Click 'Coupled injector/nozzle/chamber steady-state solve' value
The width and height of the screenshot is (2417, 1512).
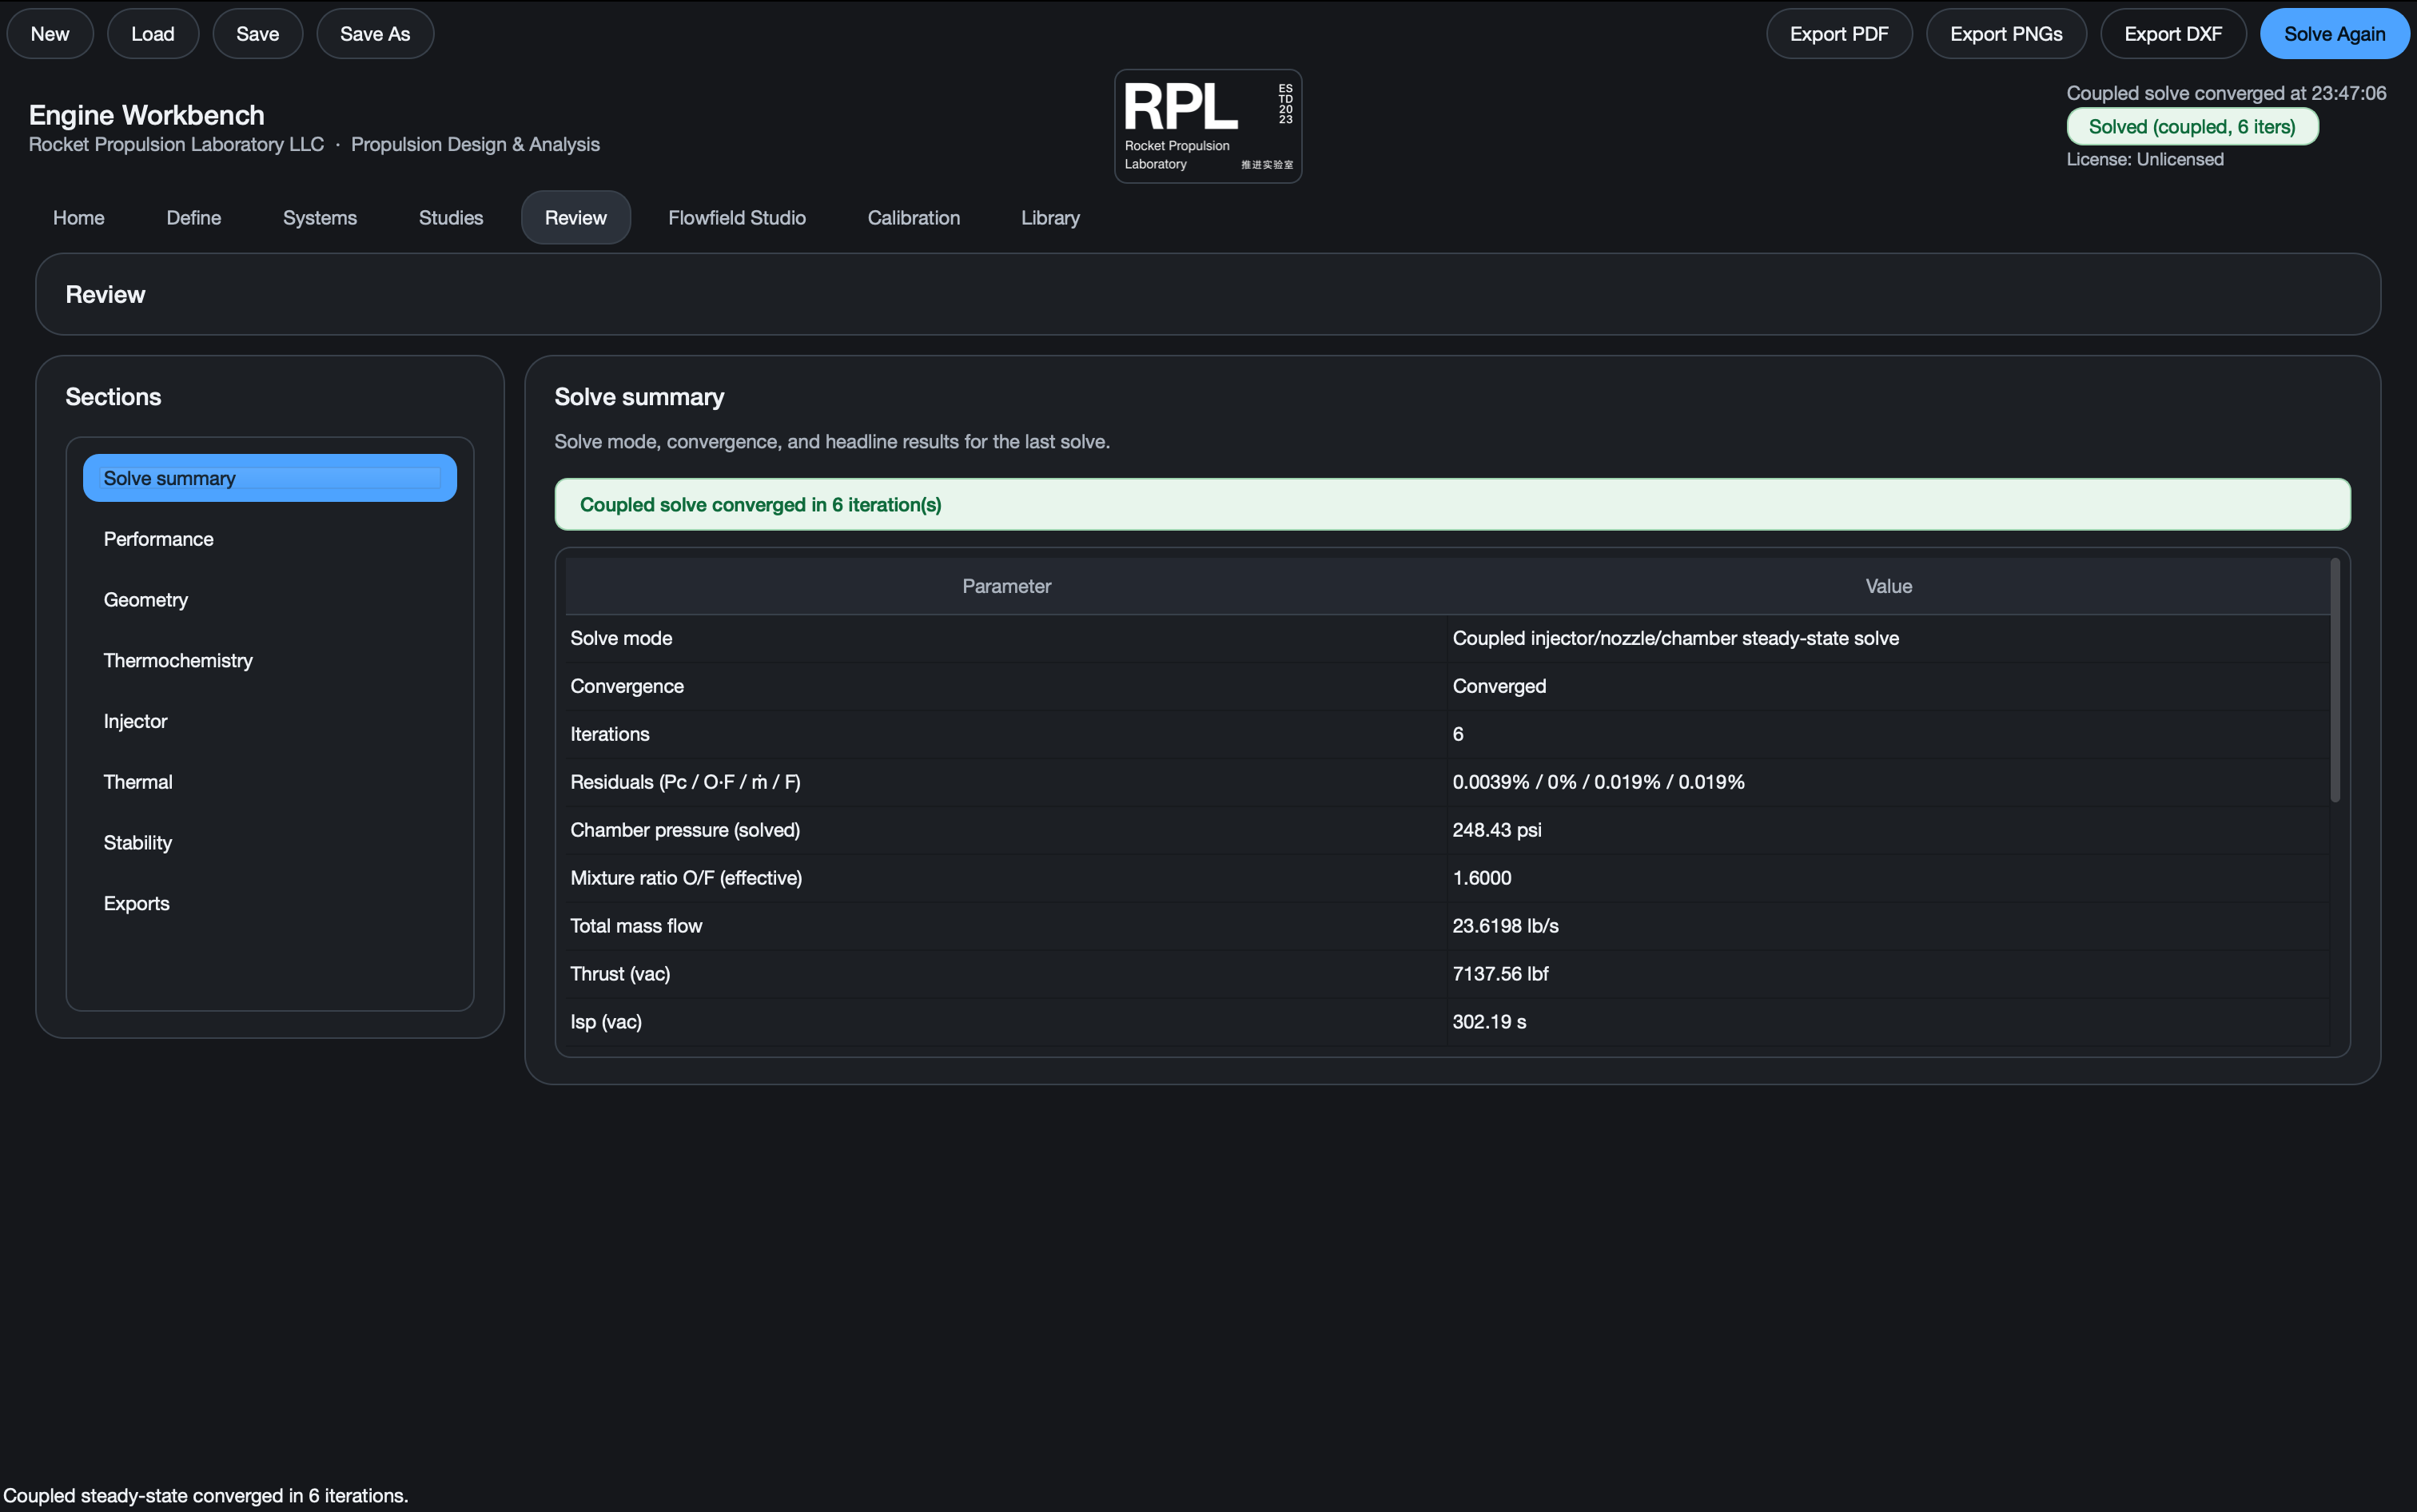point(1675,638)
